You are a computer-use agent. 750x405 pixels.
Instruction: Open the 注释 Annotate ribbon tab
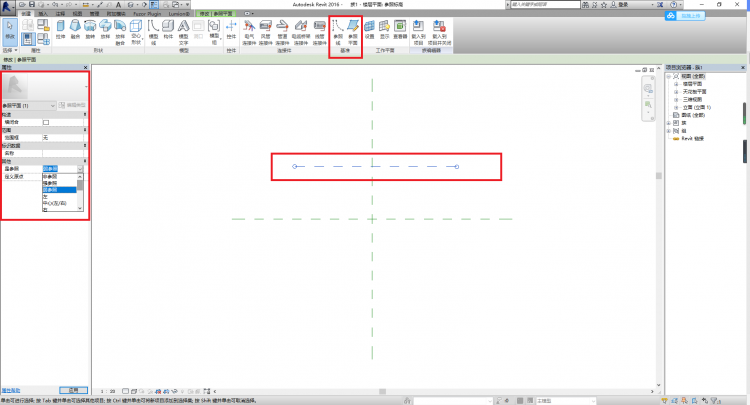coord(60,14)
